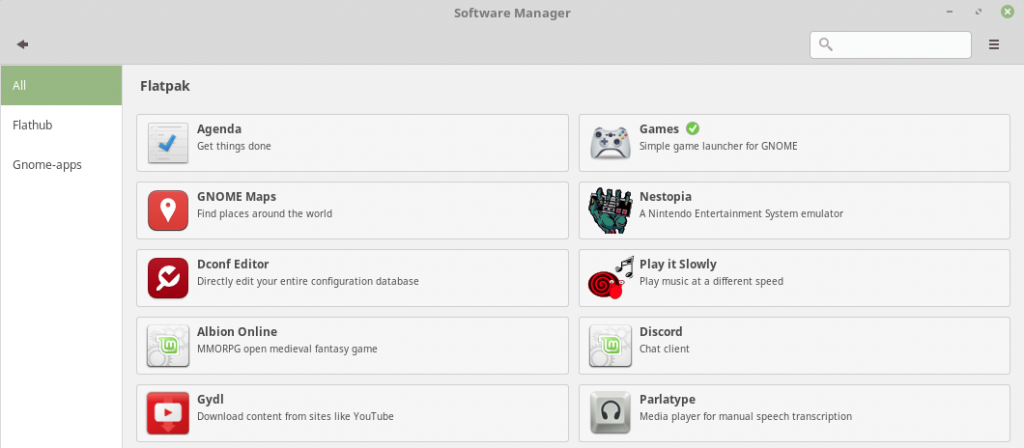Open the hamburger menu

point(994,44)
